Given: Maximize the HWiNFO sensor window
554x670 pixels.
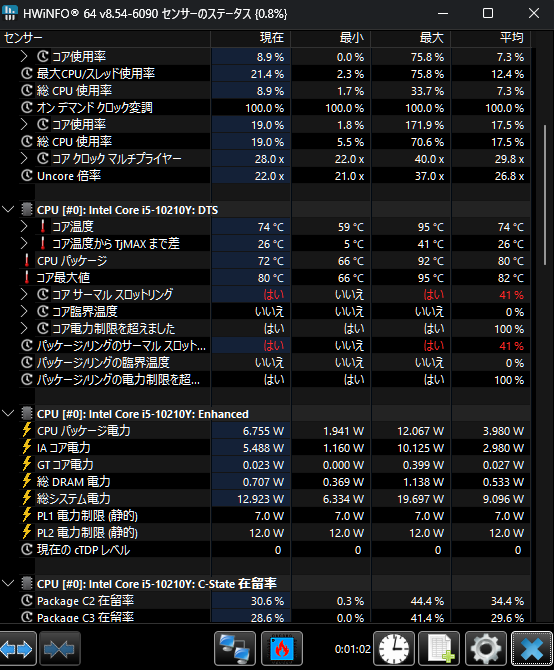Looking at the screenshot, I should (488, 13).
